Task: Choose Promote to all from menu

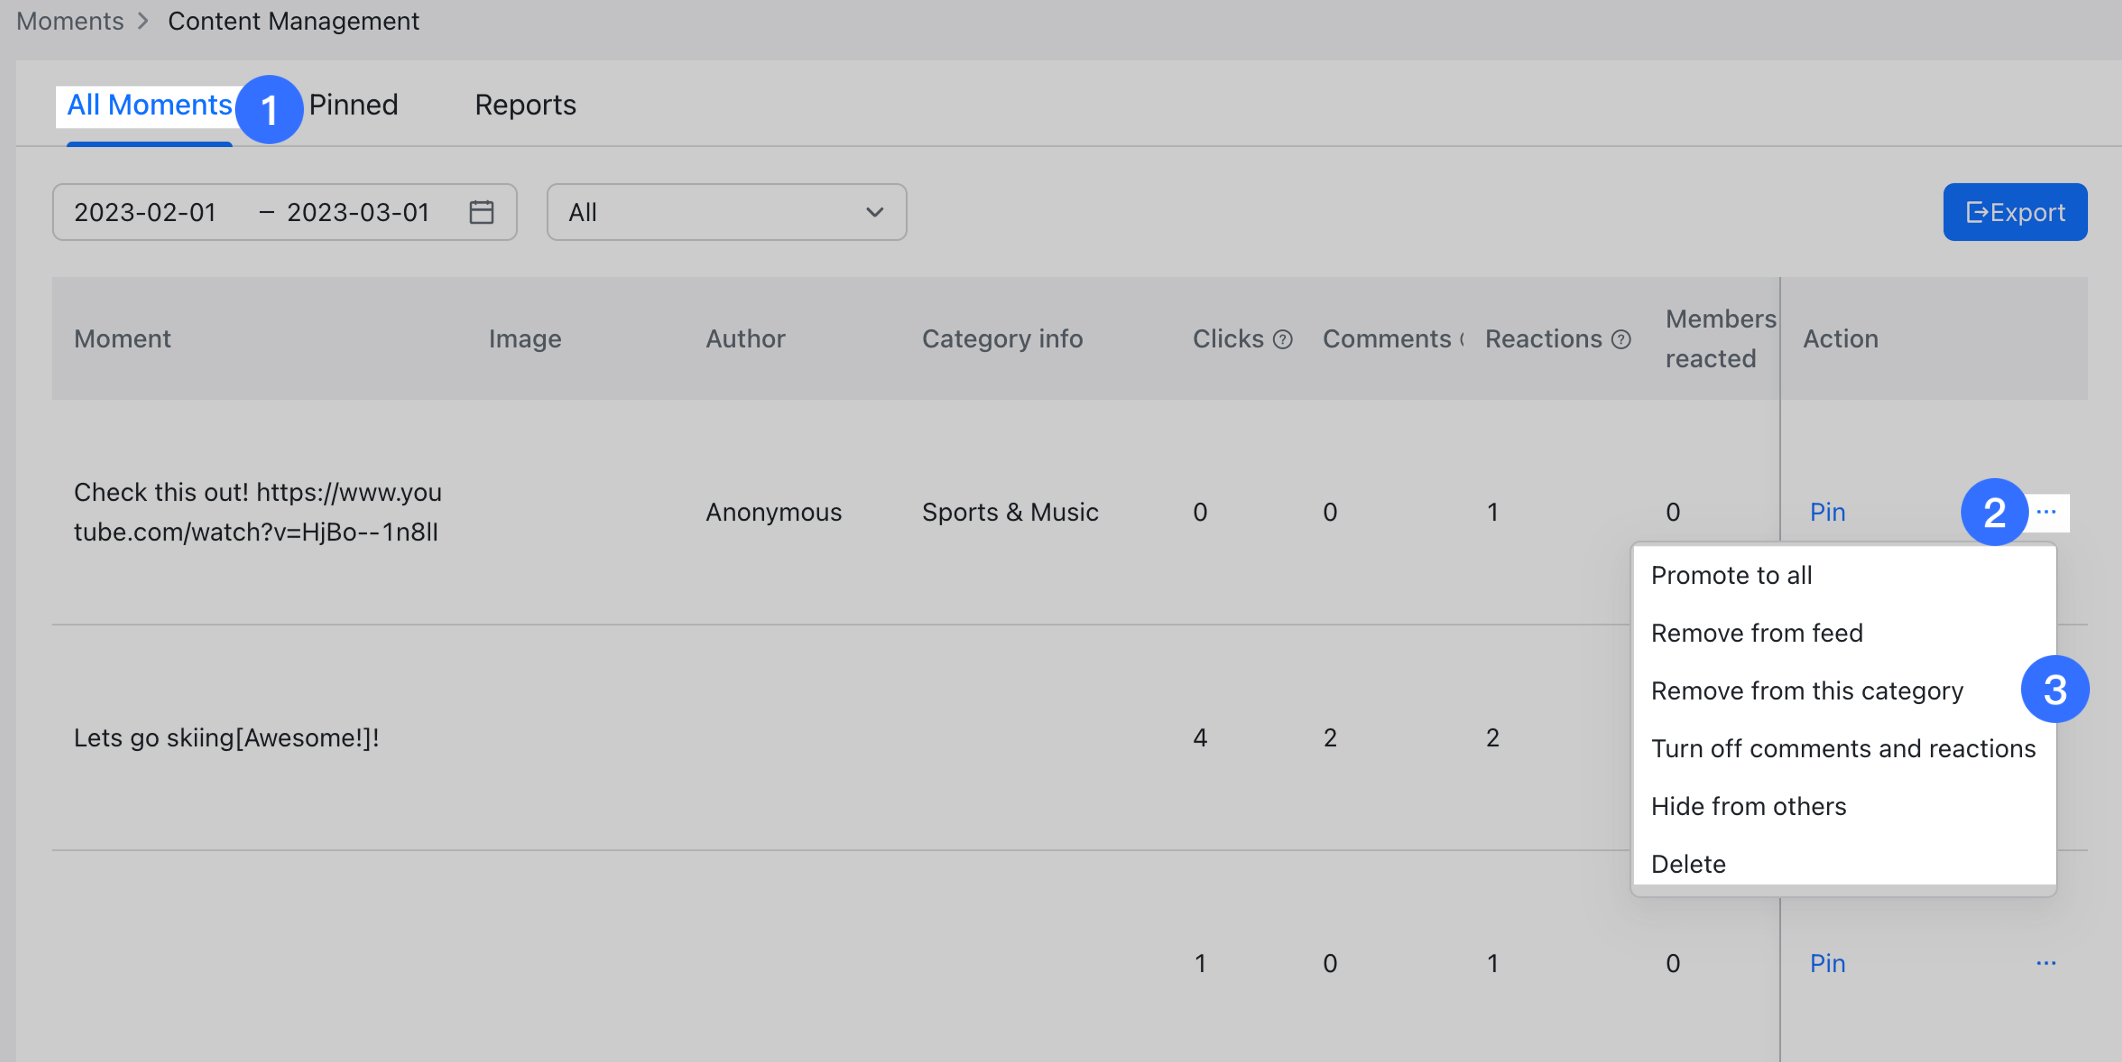Action: (x=1731, y=575)
